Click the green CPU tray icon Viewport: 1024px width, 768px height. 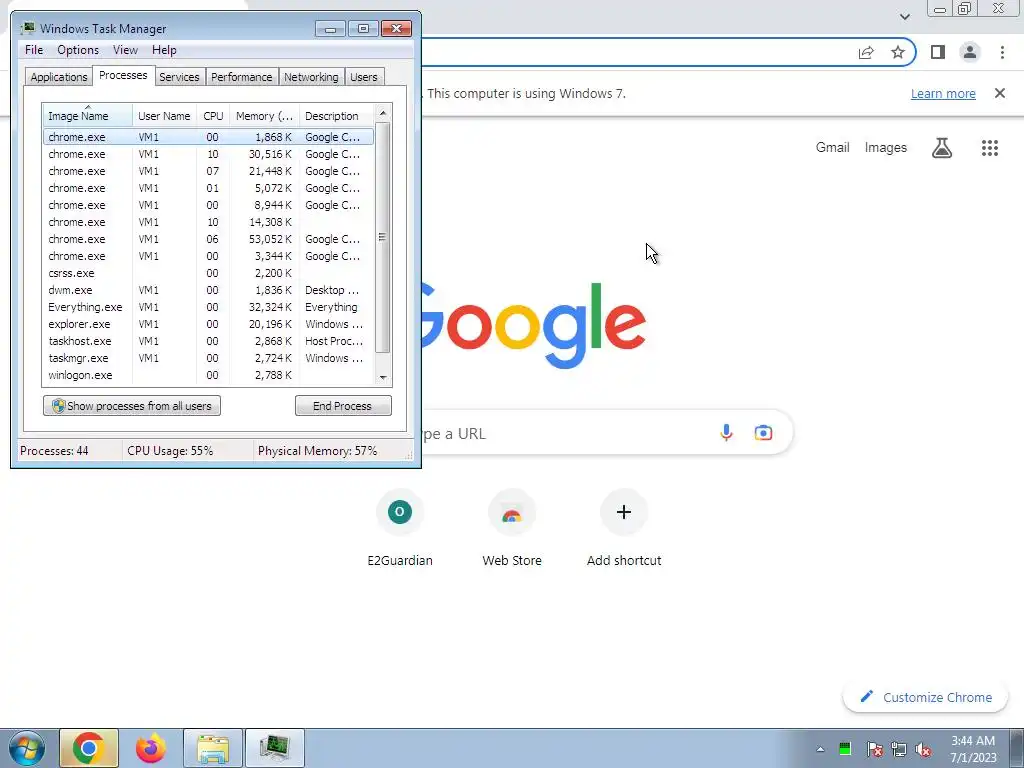pyautogui.click(x=845, y=748)
